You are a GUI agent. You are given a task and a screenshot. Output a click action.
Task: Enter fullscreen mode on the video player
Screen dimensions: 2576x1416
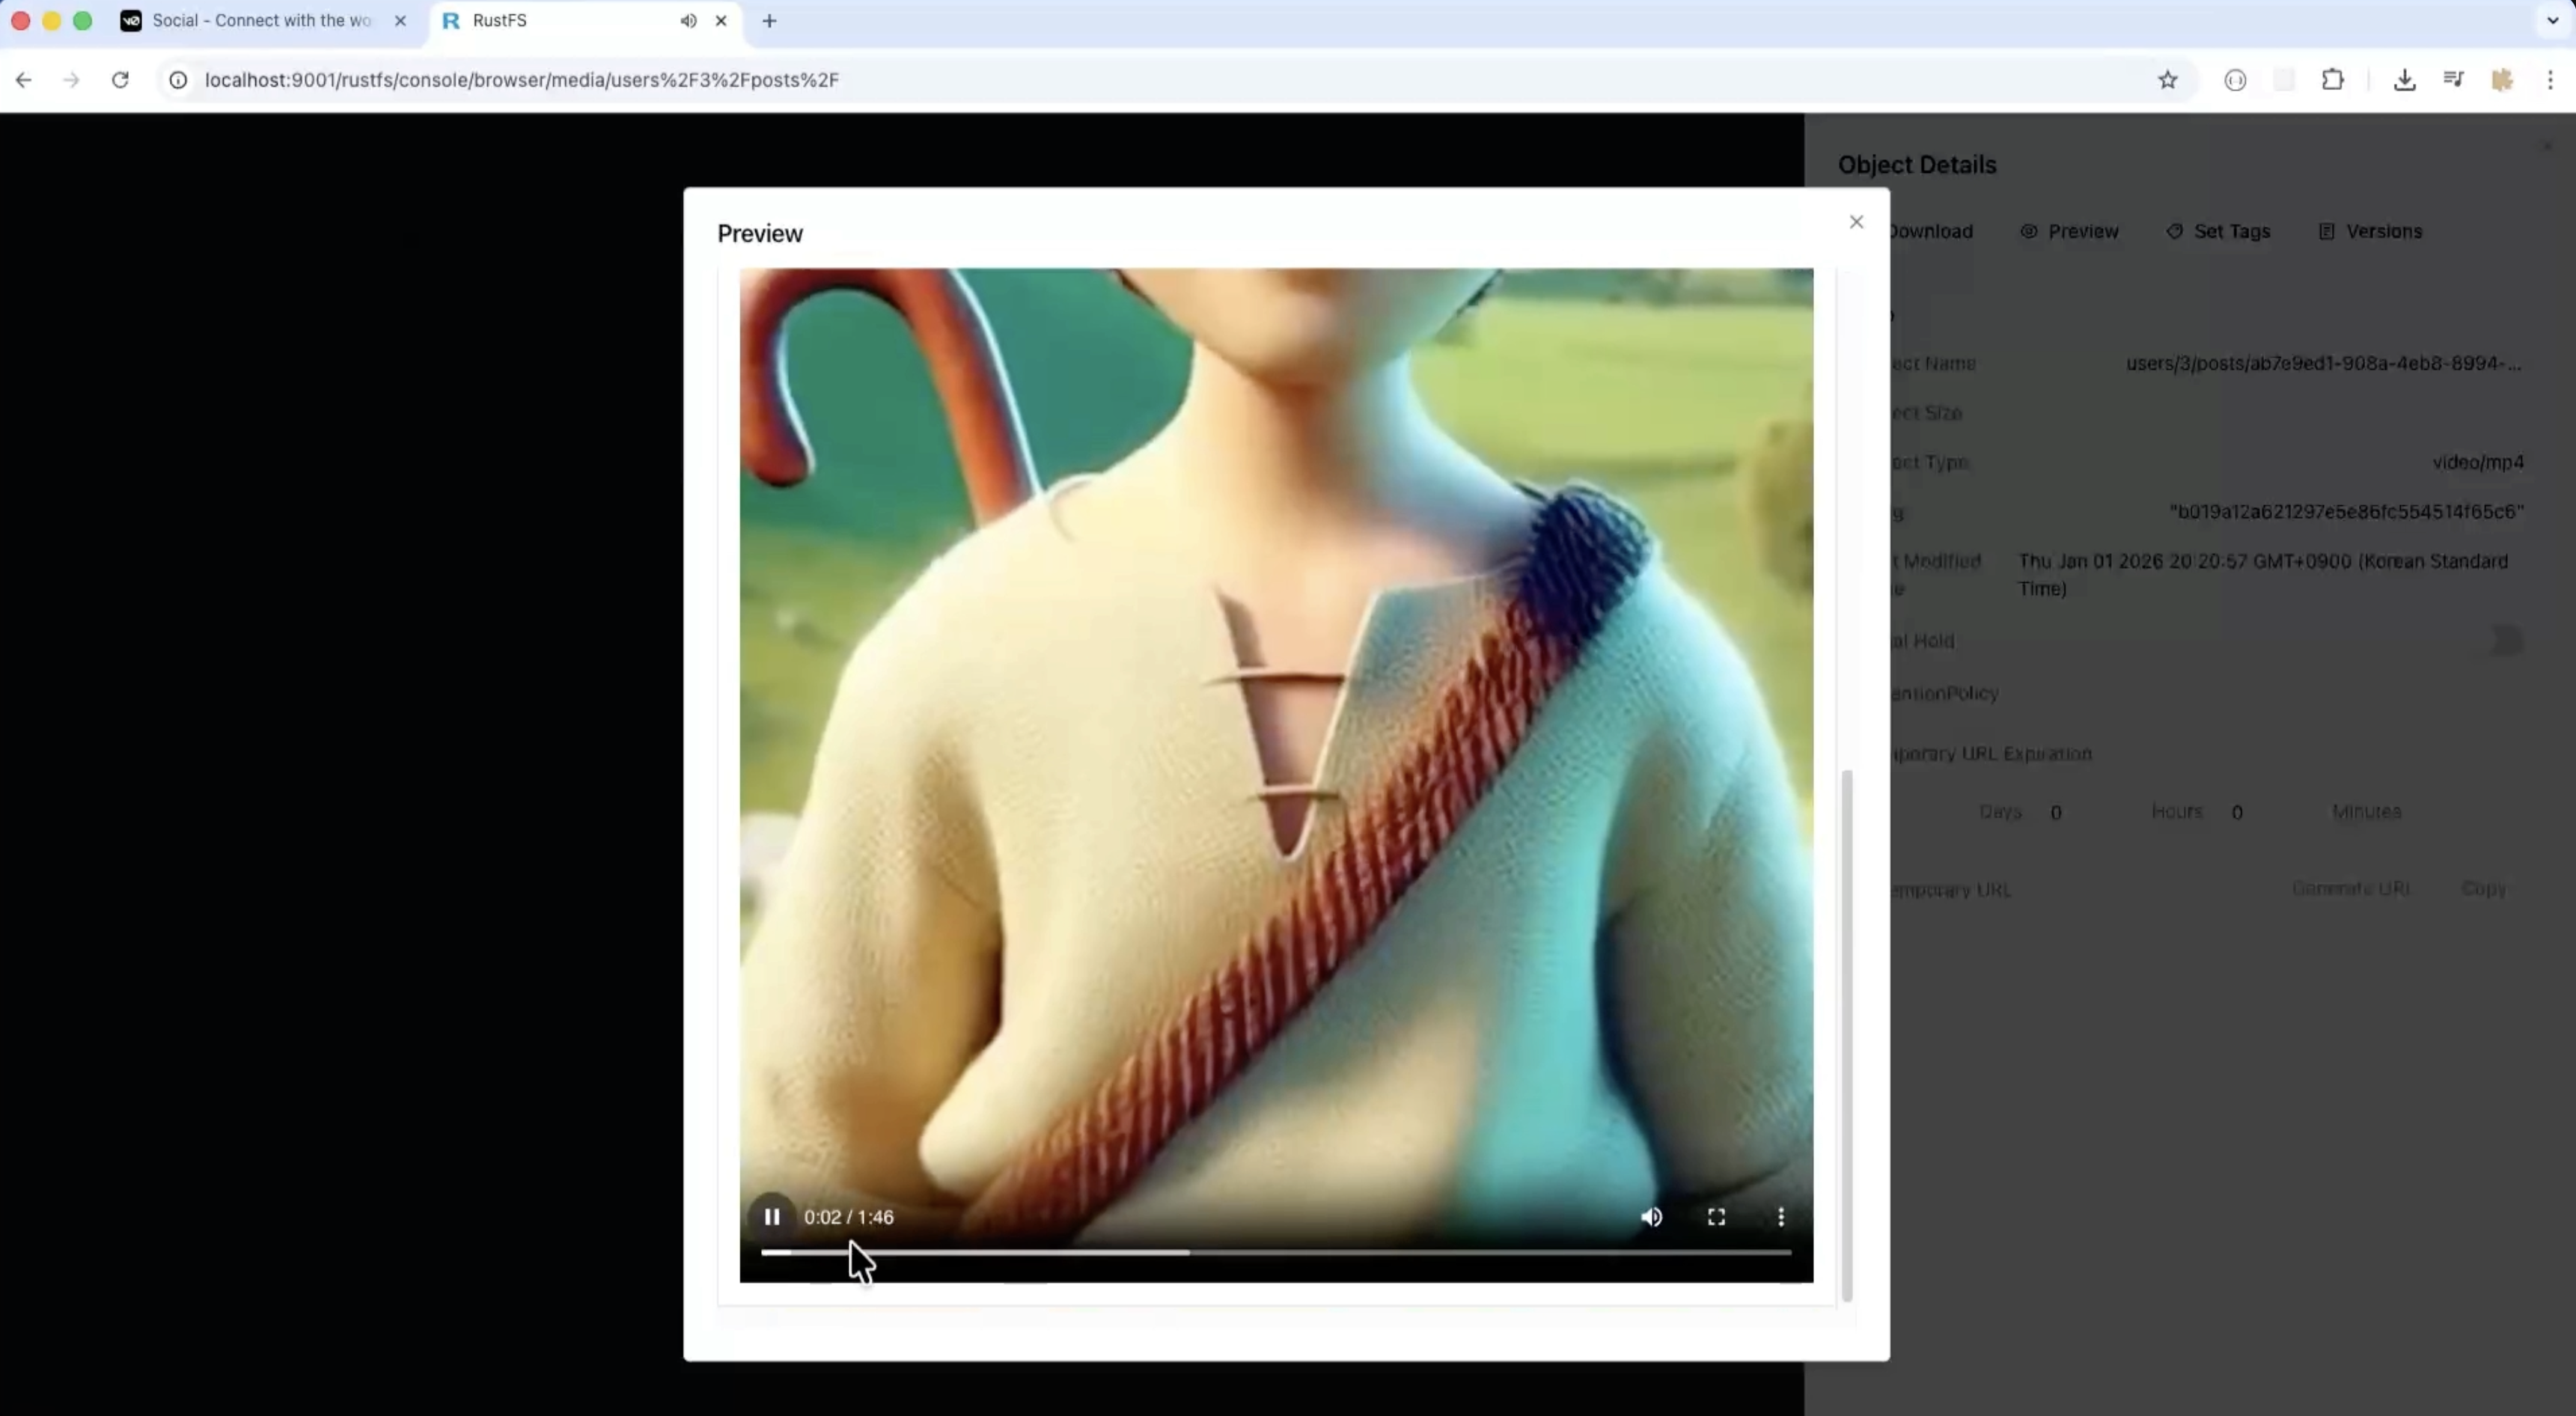coord(1715,1216)
